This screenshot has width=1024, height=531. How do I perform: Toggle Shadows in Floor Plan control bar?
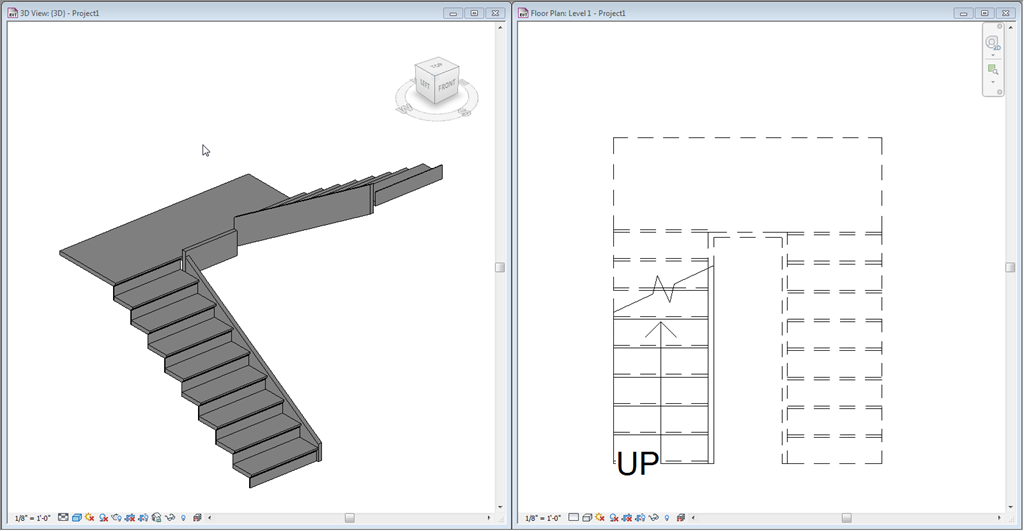614,517
